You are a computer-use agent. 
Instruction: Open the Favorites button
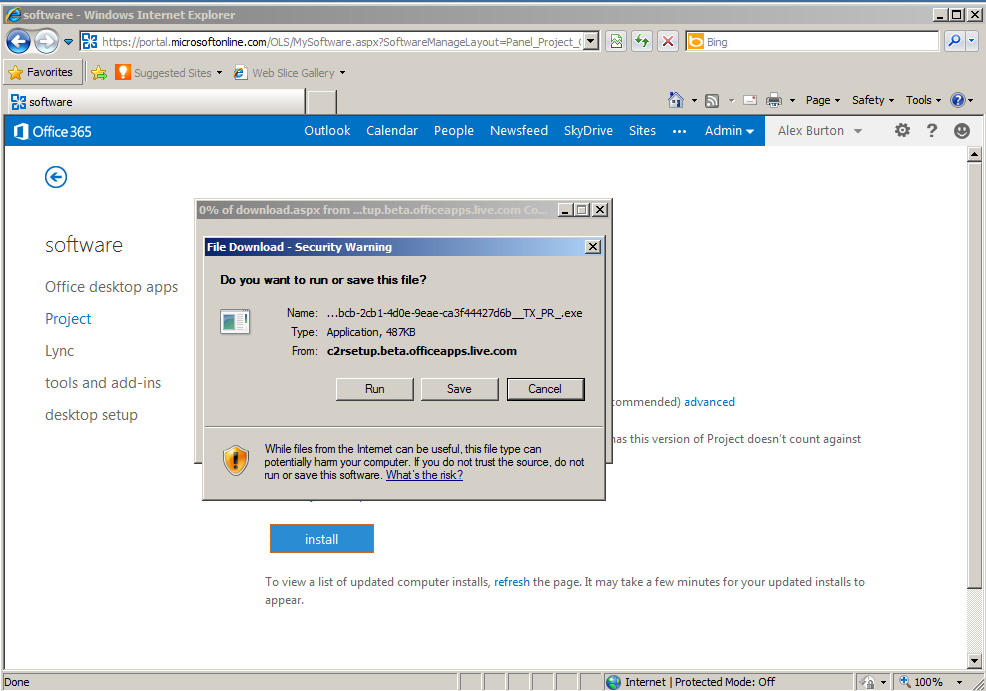click(x=42, y=72)
